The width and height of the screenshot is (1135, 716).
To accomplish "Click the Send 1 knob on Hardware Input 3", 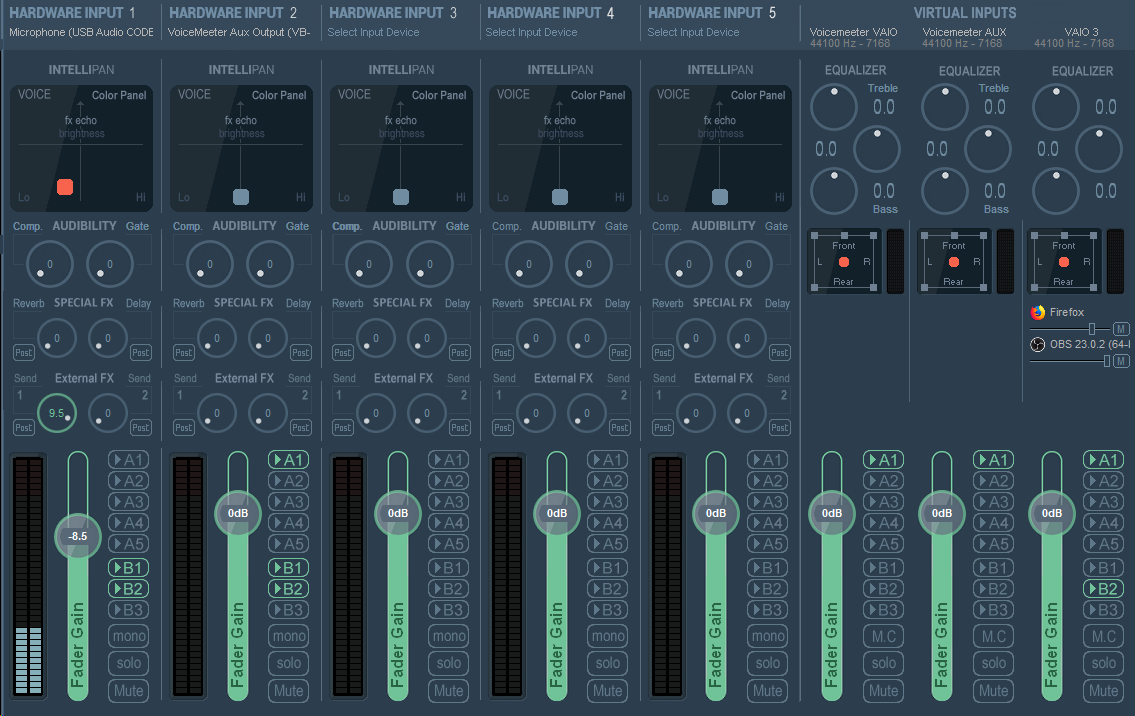I will [x=376, y=413].
